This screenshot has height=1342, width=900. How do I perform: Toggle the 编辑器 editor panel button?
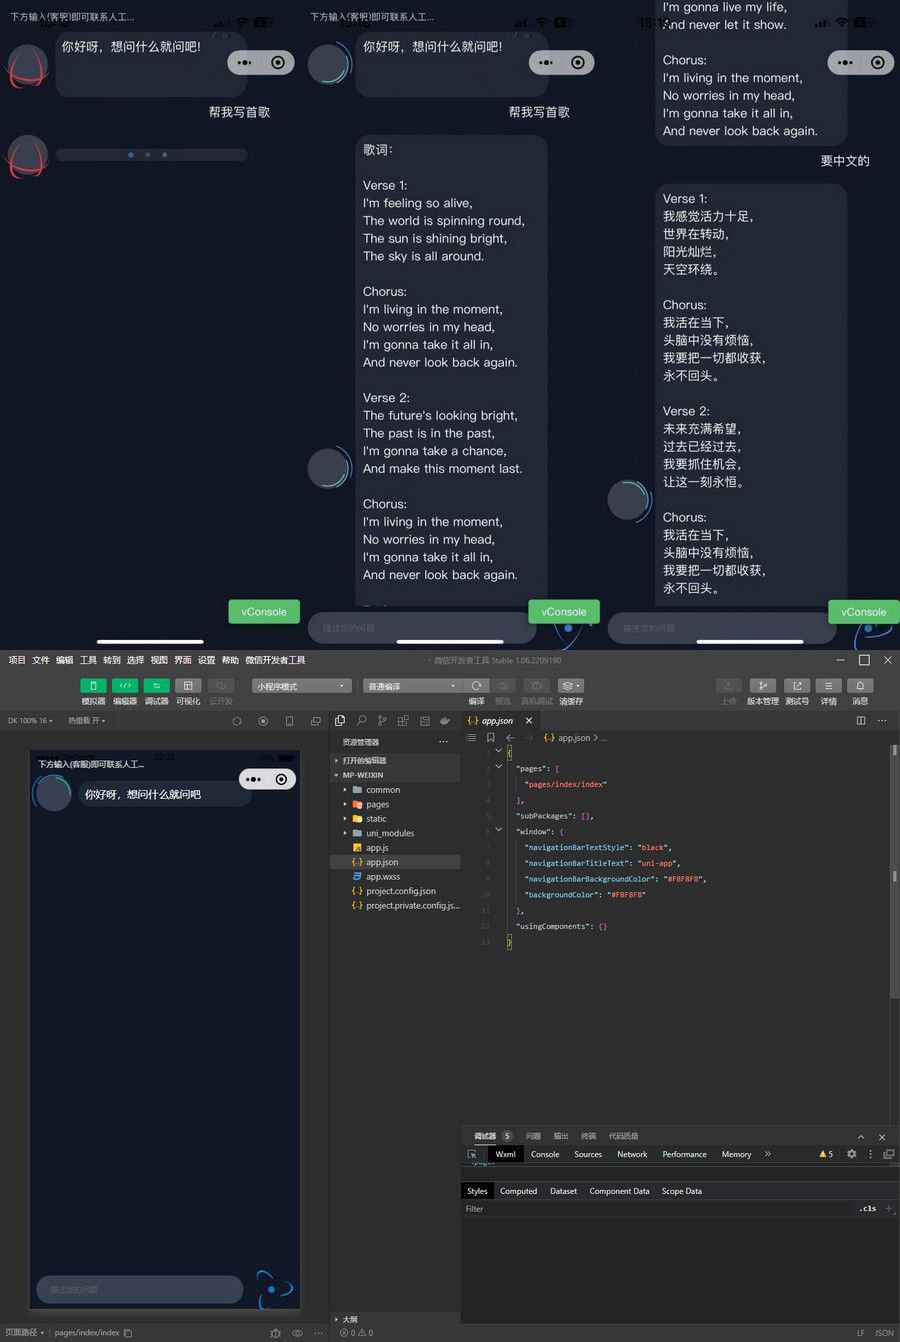point(125,686)
